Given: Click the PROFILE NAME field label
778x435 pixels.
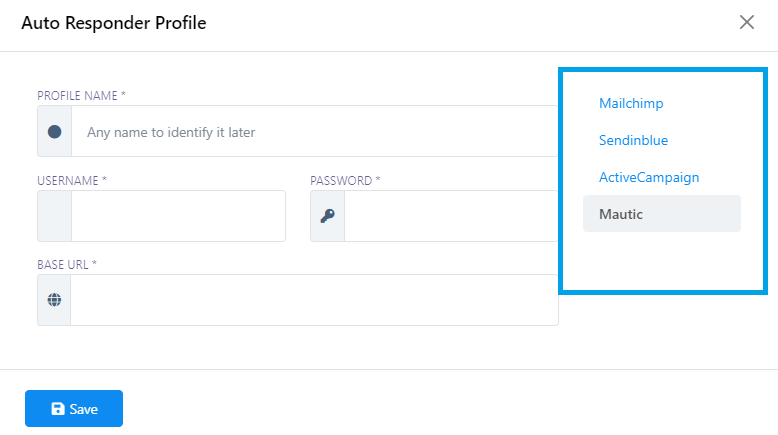Looking at the screenshot, I should (81, 96).
